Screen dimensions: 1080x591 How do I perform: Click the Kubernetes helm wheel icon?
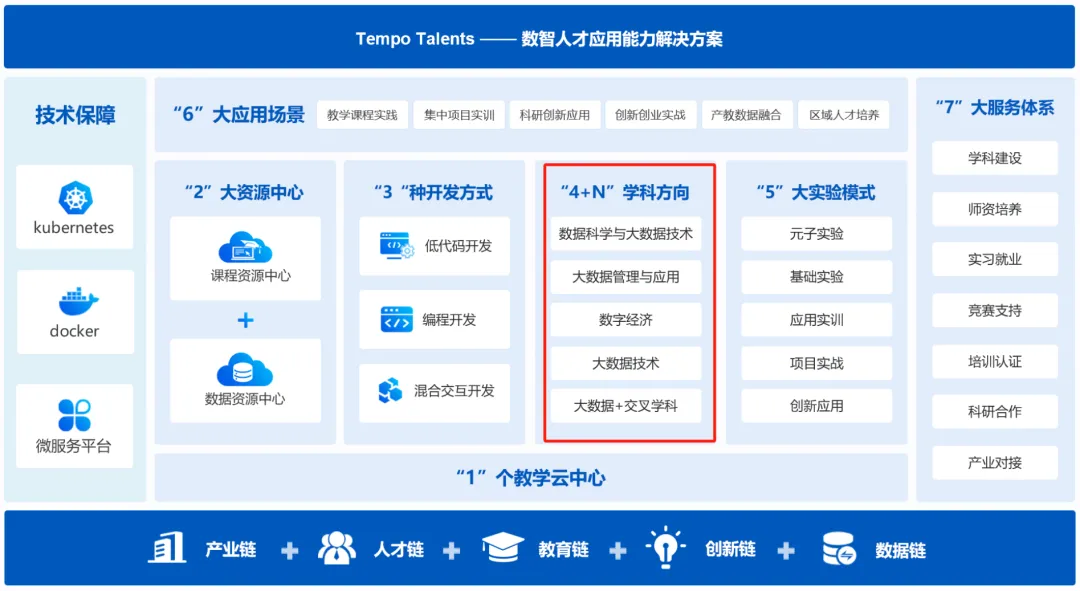tap(76, 197)
